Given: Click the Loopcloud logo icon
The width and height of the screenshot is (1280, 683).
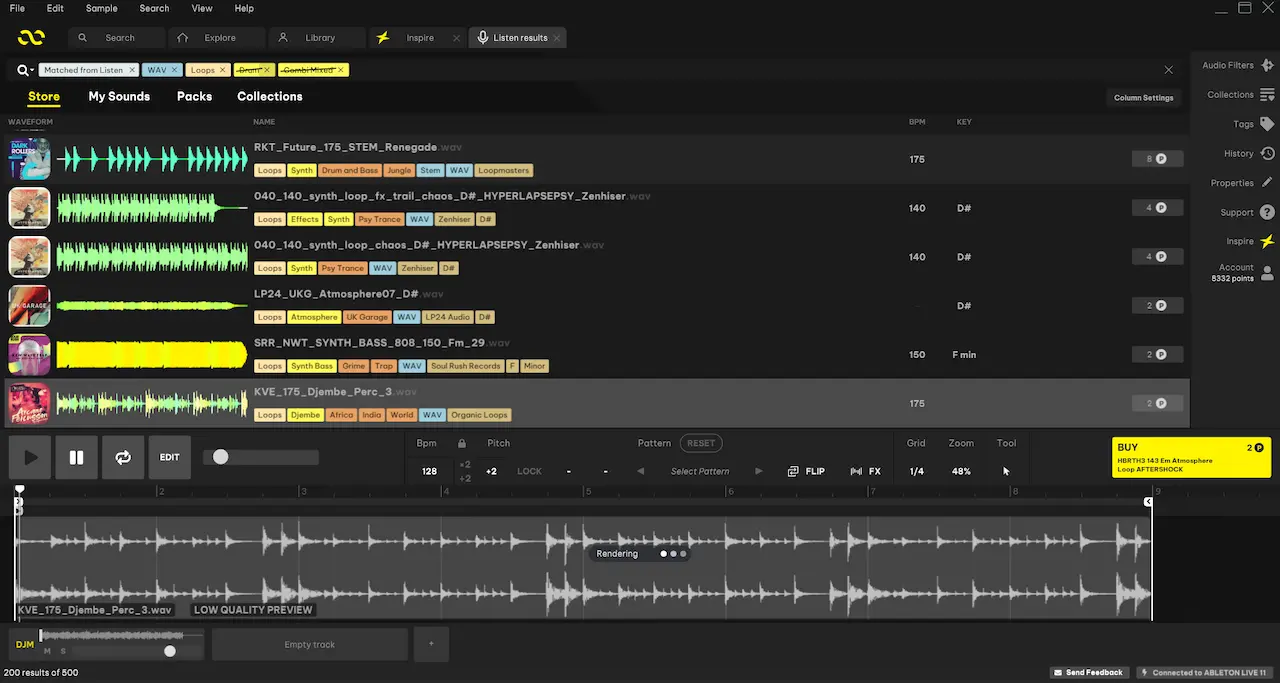Looking at the screenshot, I should click(31, 38).
